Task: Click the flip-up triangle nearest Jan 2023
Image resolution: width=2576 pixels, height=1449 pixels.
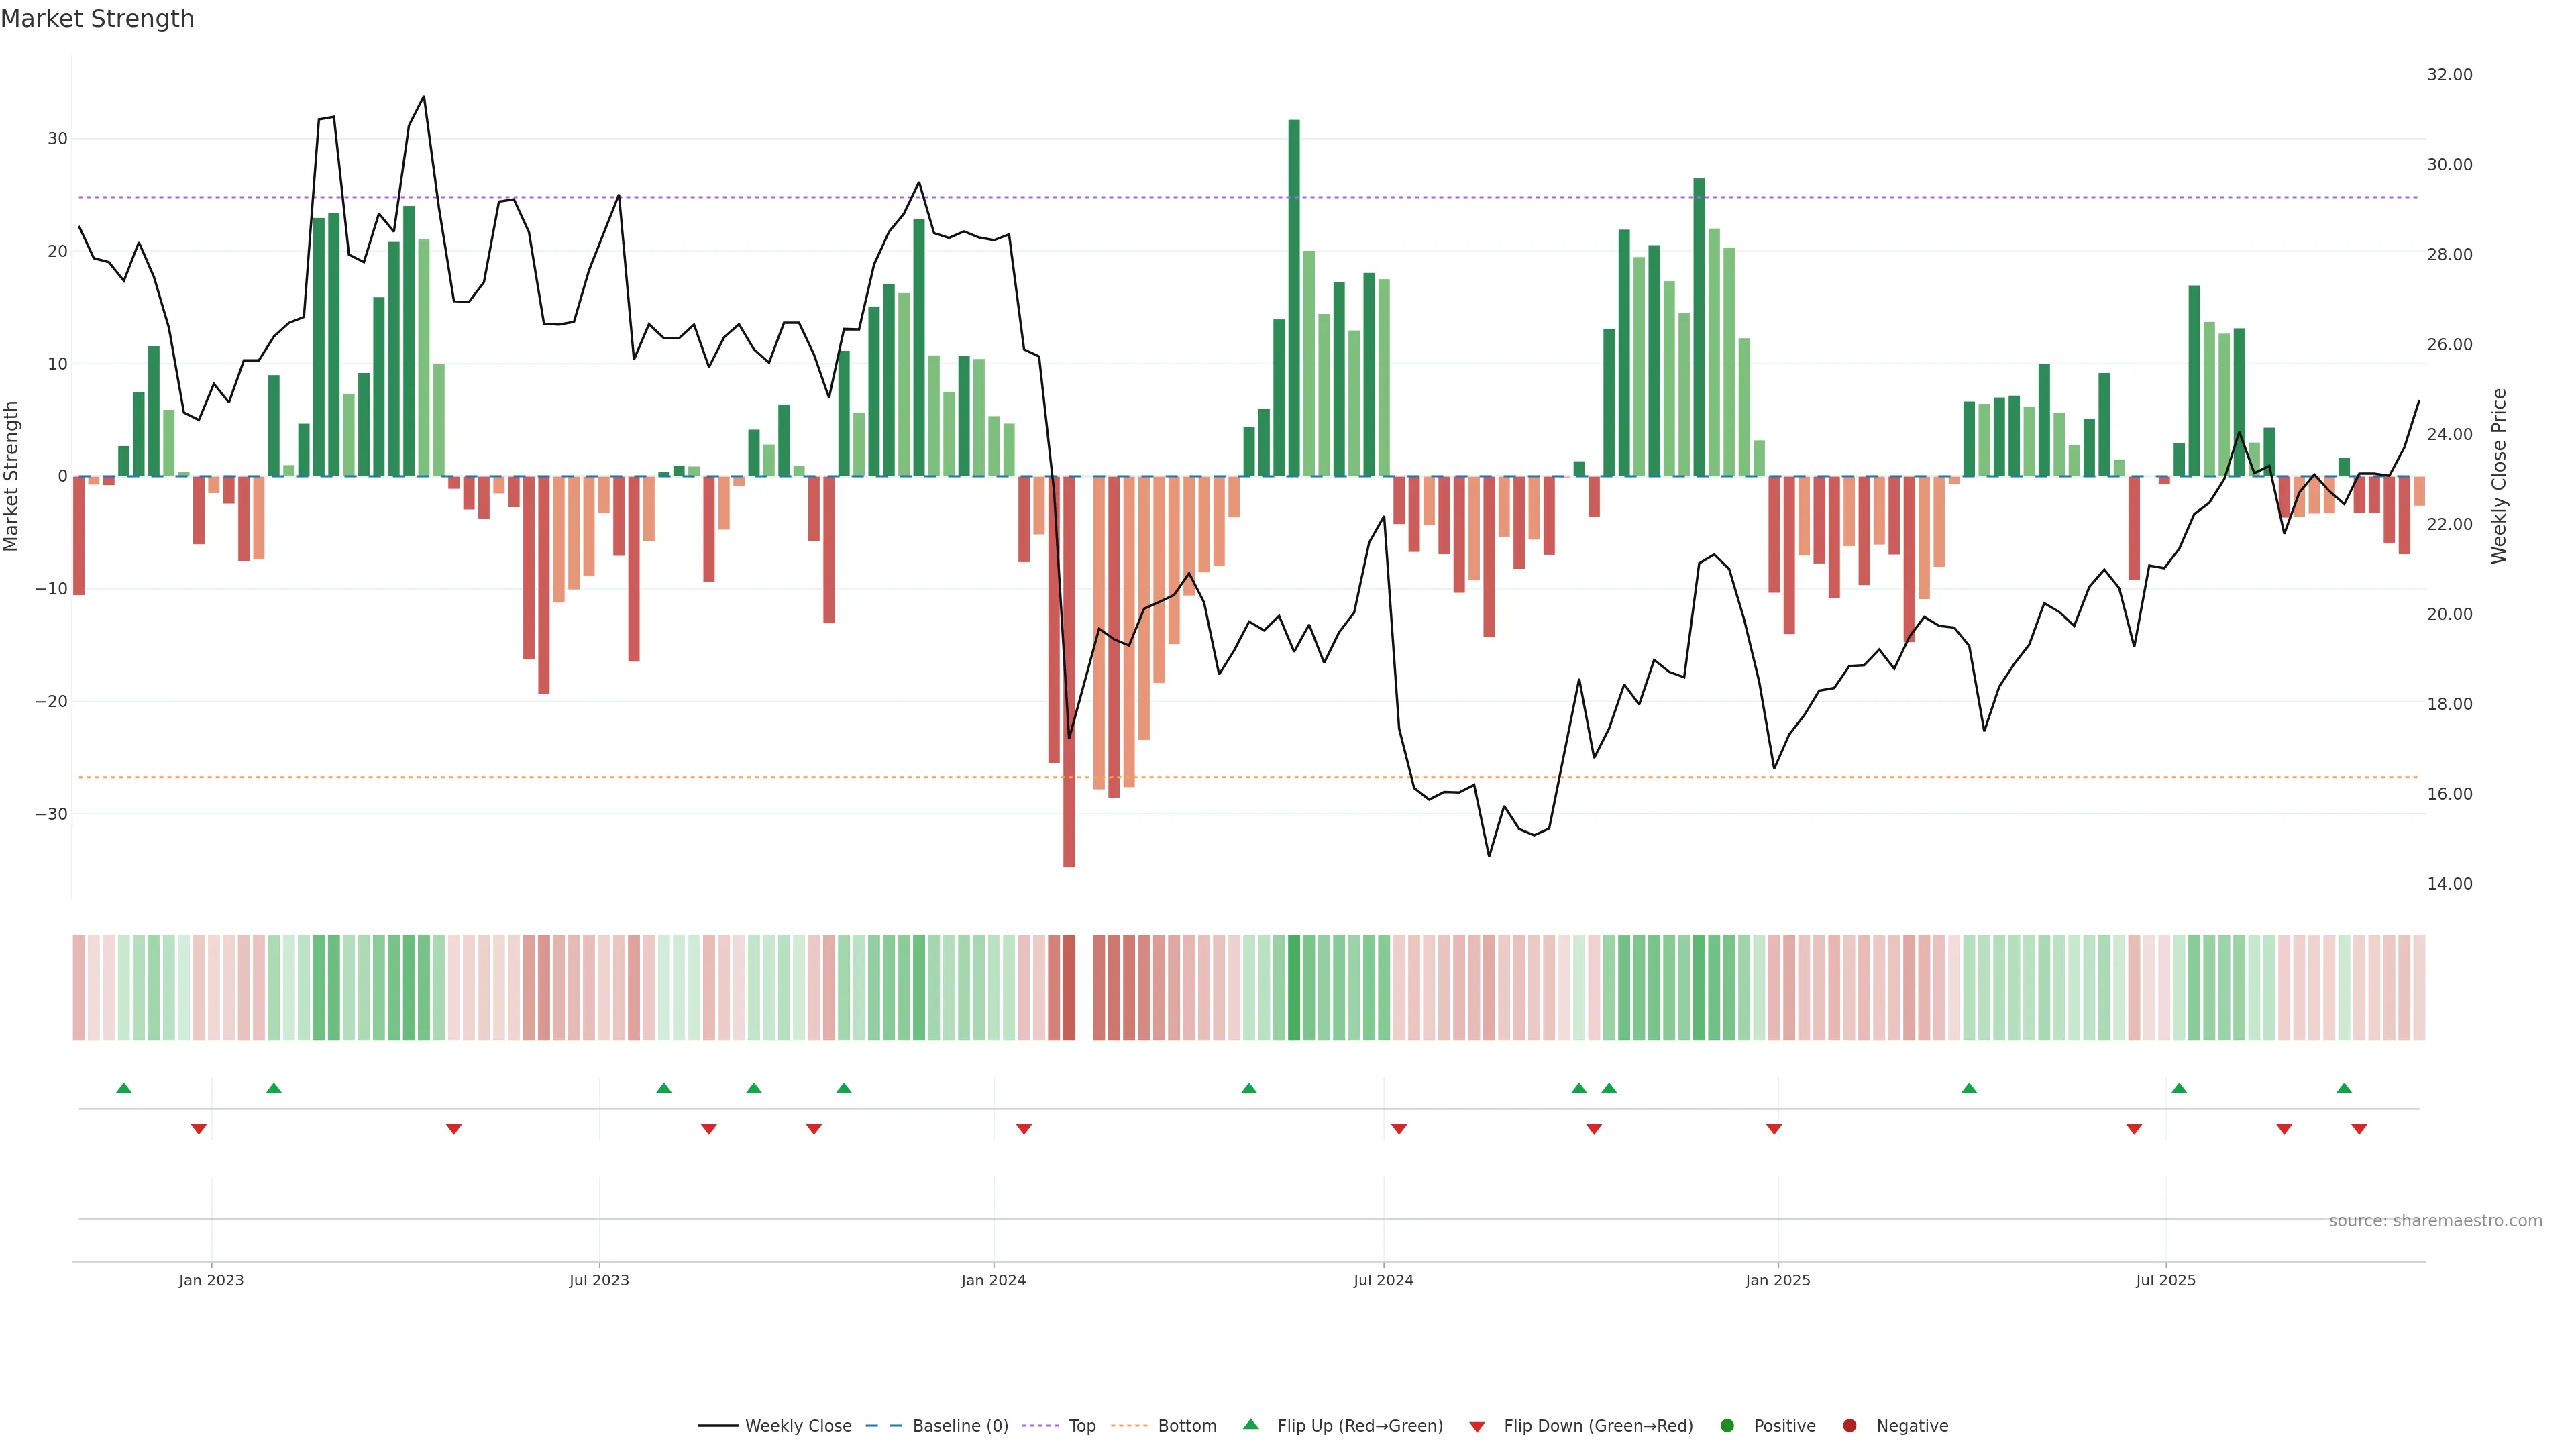Action: [x=274, y=1088]
